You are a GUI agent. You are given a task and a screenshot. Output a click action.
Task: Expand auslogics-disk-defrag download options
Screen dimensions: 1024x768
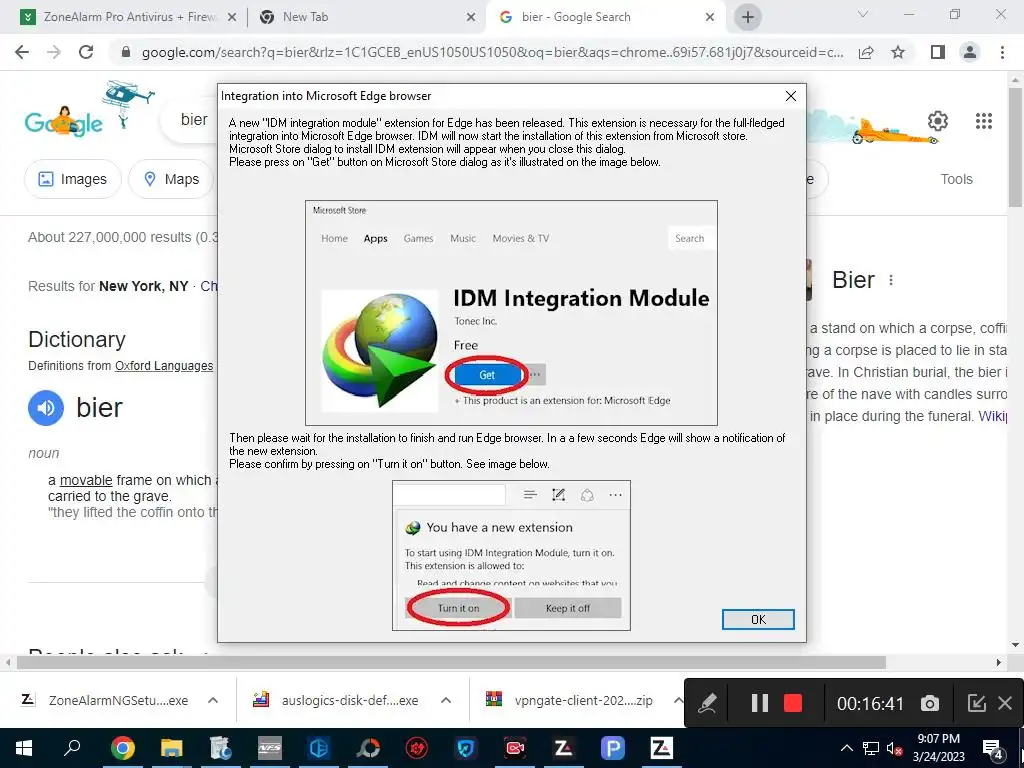click(446, 700)
